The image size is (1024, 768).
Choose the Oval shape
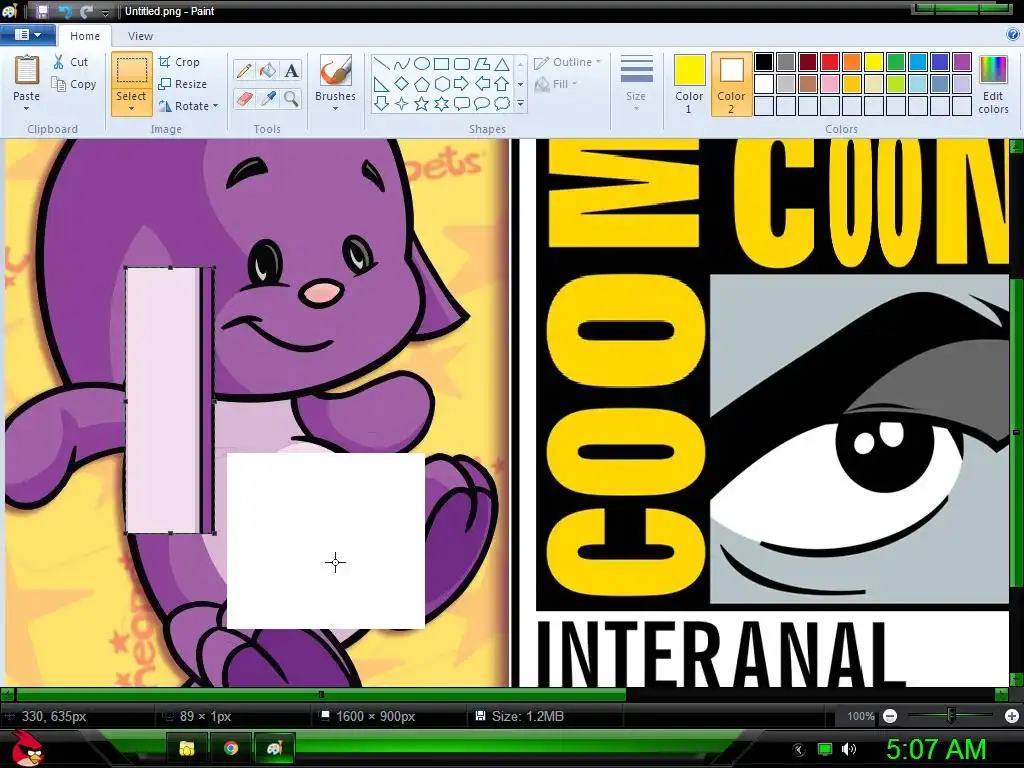[x=422, y=63]
